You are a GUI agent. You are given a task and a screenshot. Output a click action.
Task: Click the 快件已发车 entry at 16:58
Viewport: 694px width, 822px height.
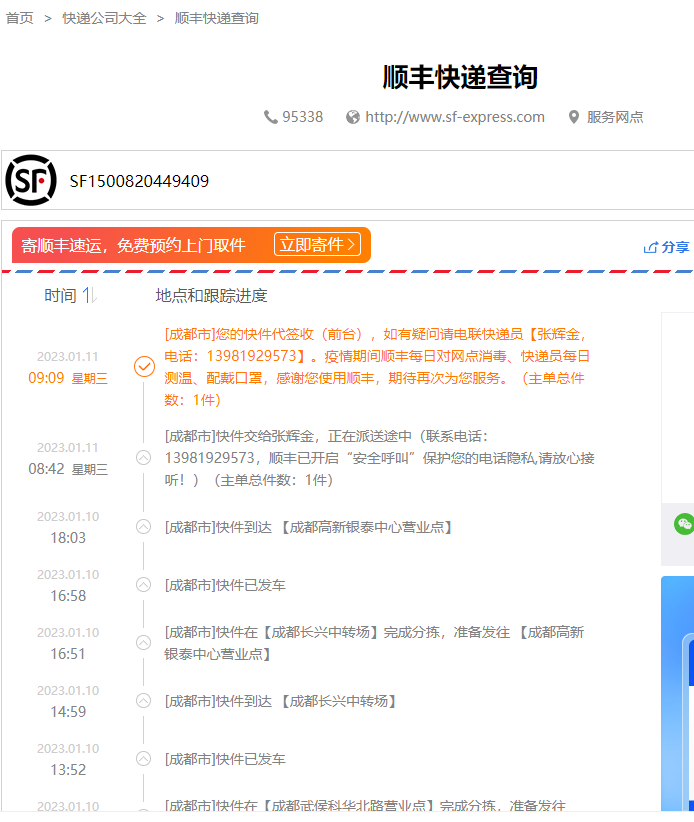225,585
